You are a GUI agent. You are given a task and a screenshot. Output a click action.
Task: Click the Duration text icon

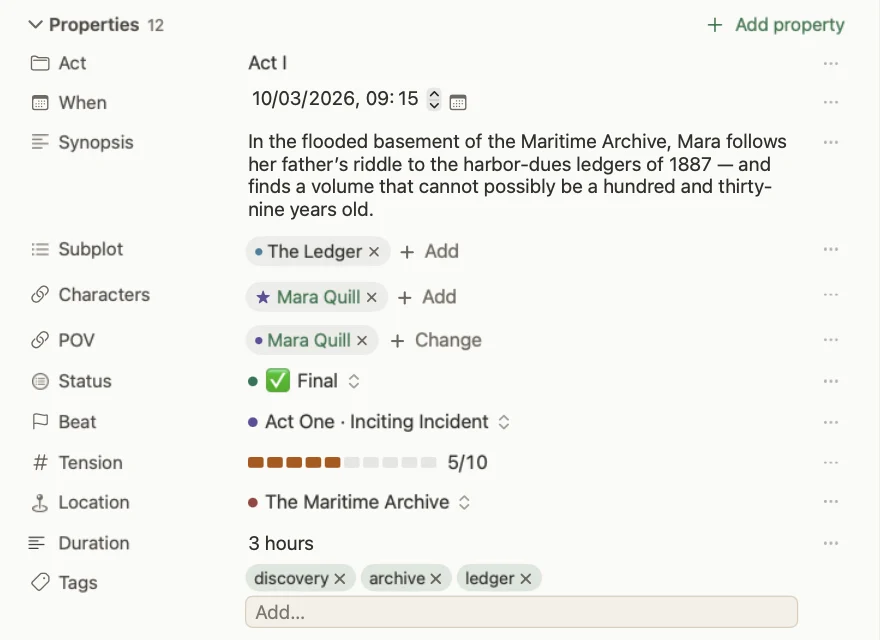click(x=36, y=543)
